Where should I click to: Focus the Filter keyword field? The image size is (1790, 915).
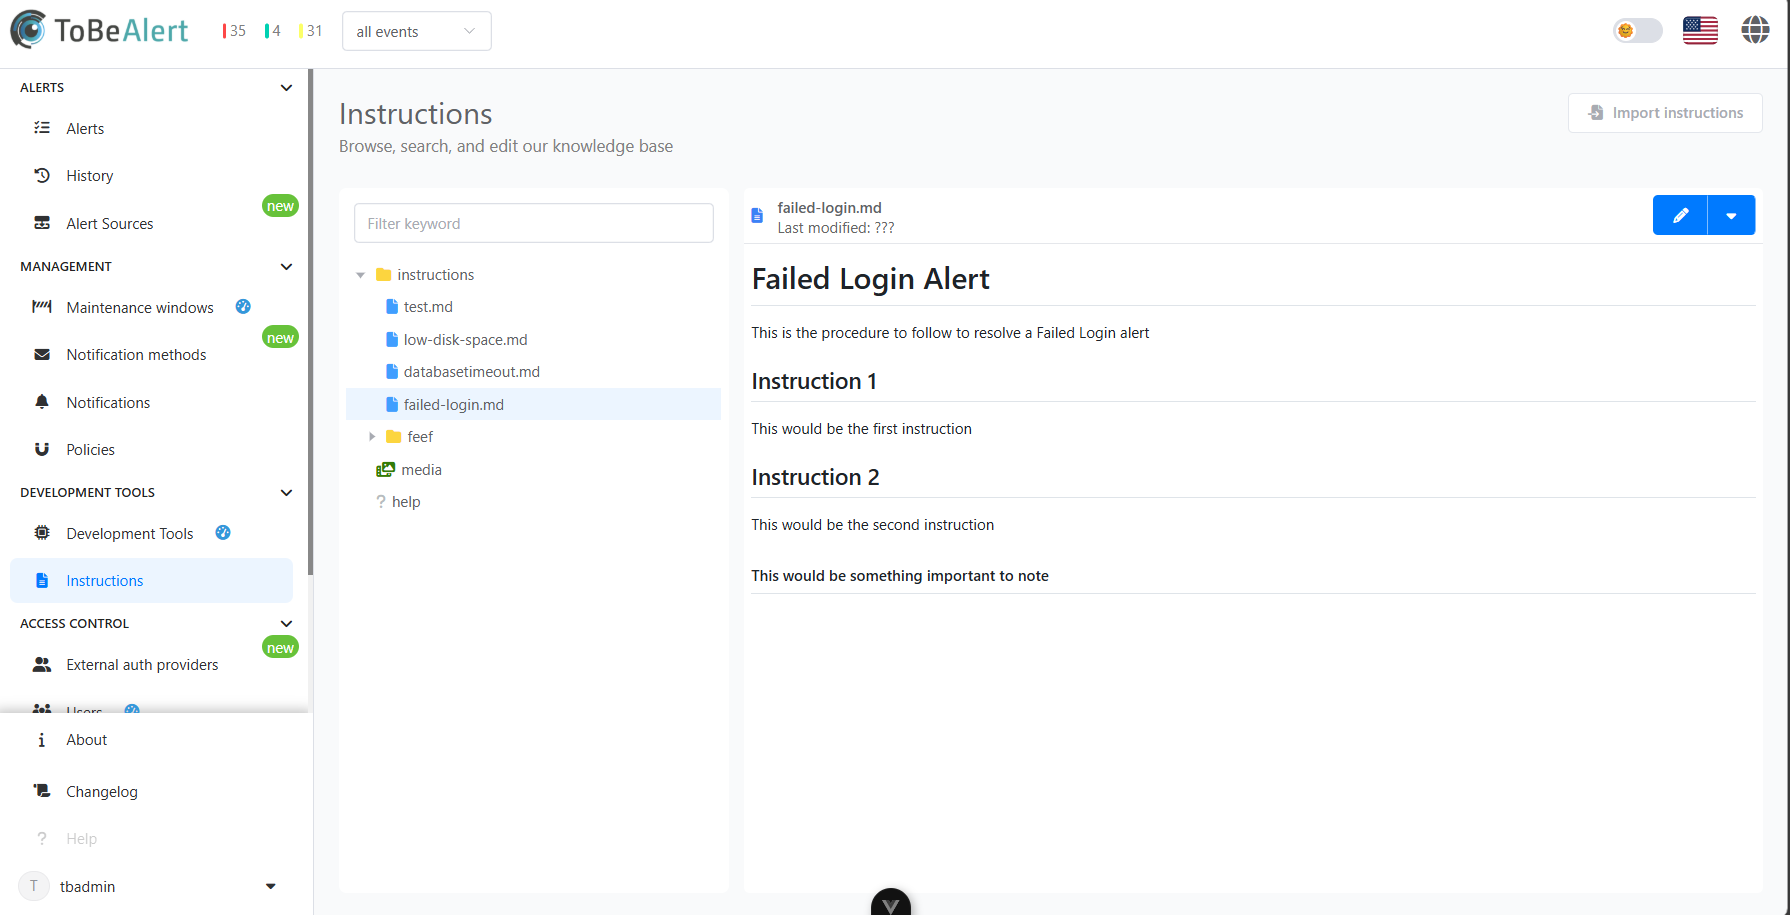coord(534,224)
